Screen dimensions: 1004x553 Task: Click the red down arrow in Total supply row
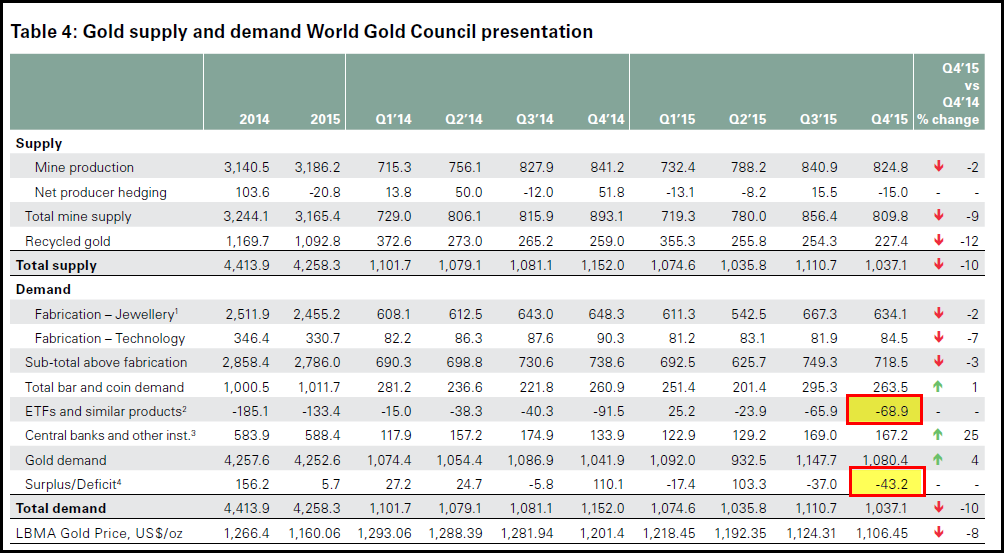click(938, 265)
